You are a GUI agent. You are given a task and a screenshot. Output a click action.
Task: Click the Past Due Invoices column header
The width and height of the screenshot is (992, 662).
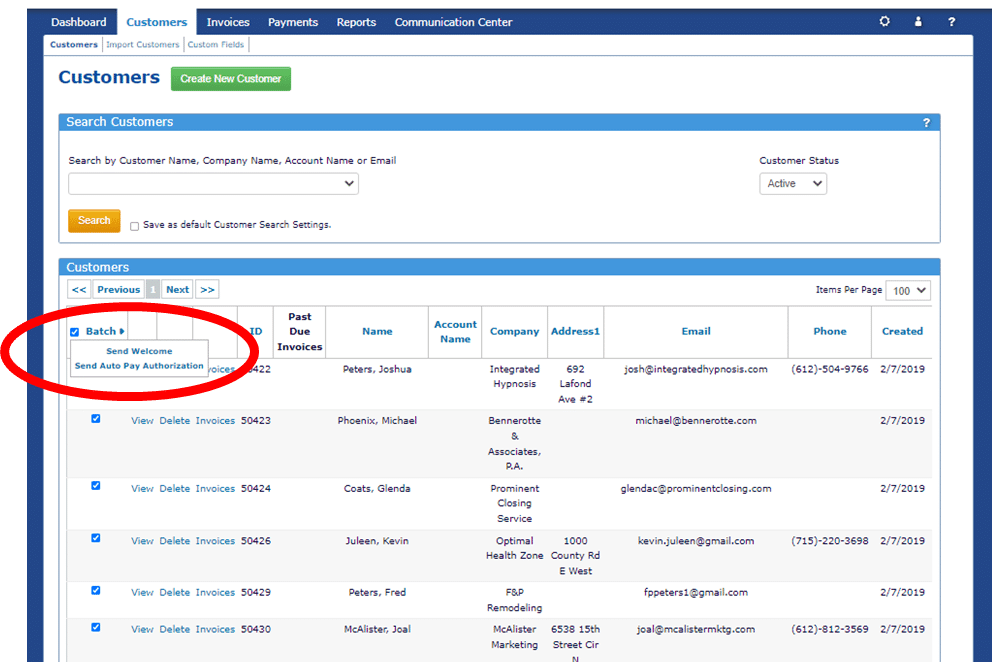tap(299, 332)
